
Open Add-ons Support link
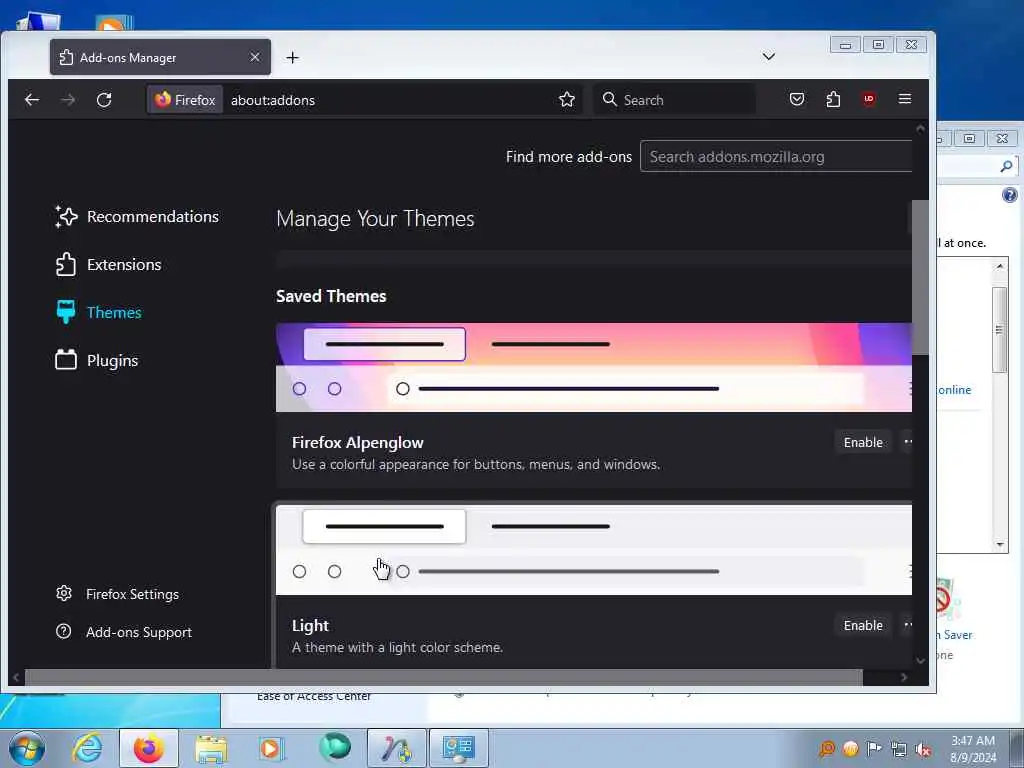(124, 632)
